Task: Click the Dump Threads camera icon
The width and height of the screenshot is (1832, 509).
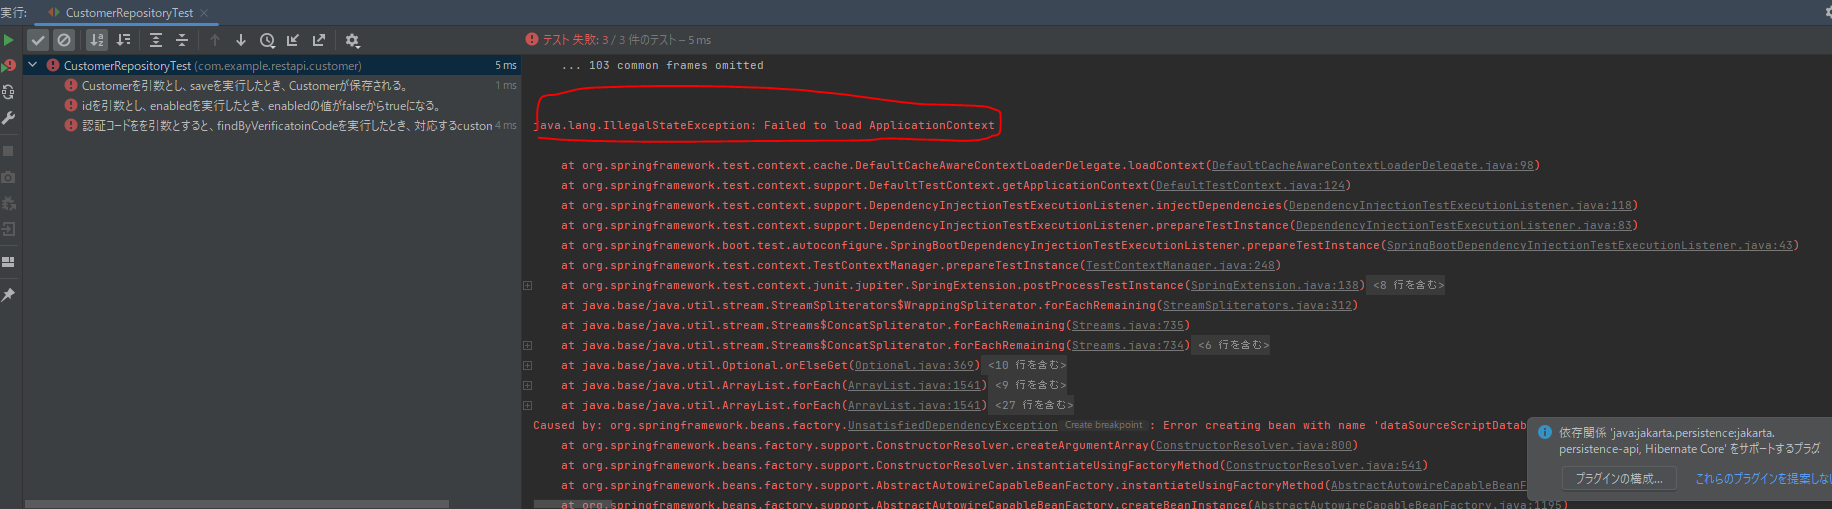Action: coord(8,177)
